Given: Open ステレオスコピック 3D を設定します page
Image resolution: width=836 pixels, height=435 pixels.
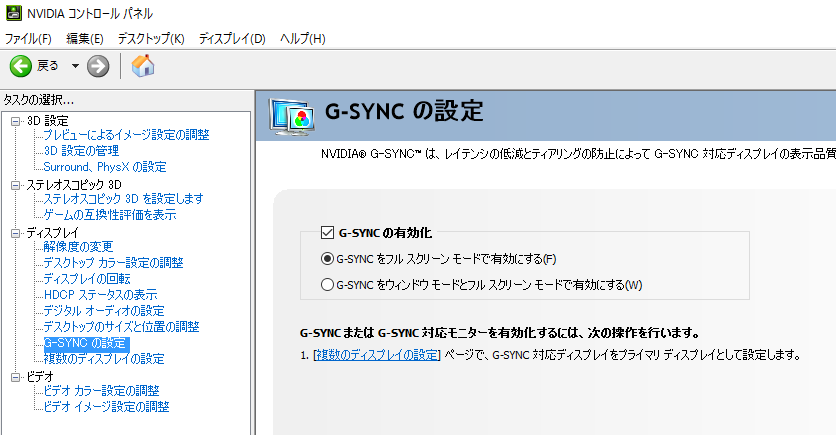Looking at the screenshot, I should [x=124, y=199].
